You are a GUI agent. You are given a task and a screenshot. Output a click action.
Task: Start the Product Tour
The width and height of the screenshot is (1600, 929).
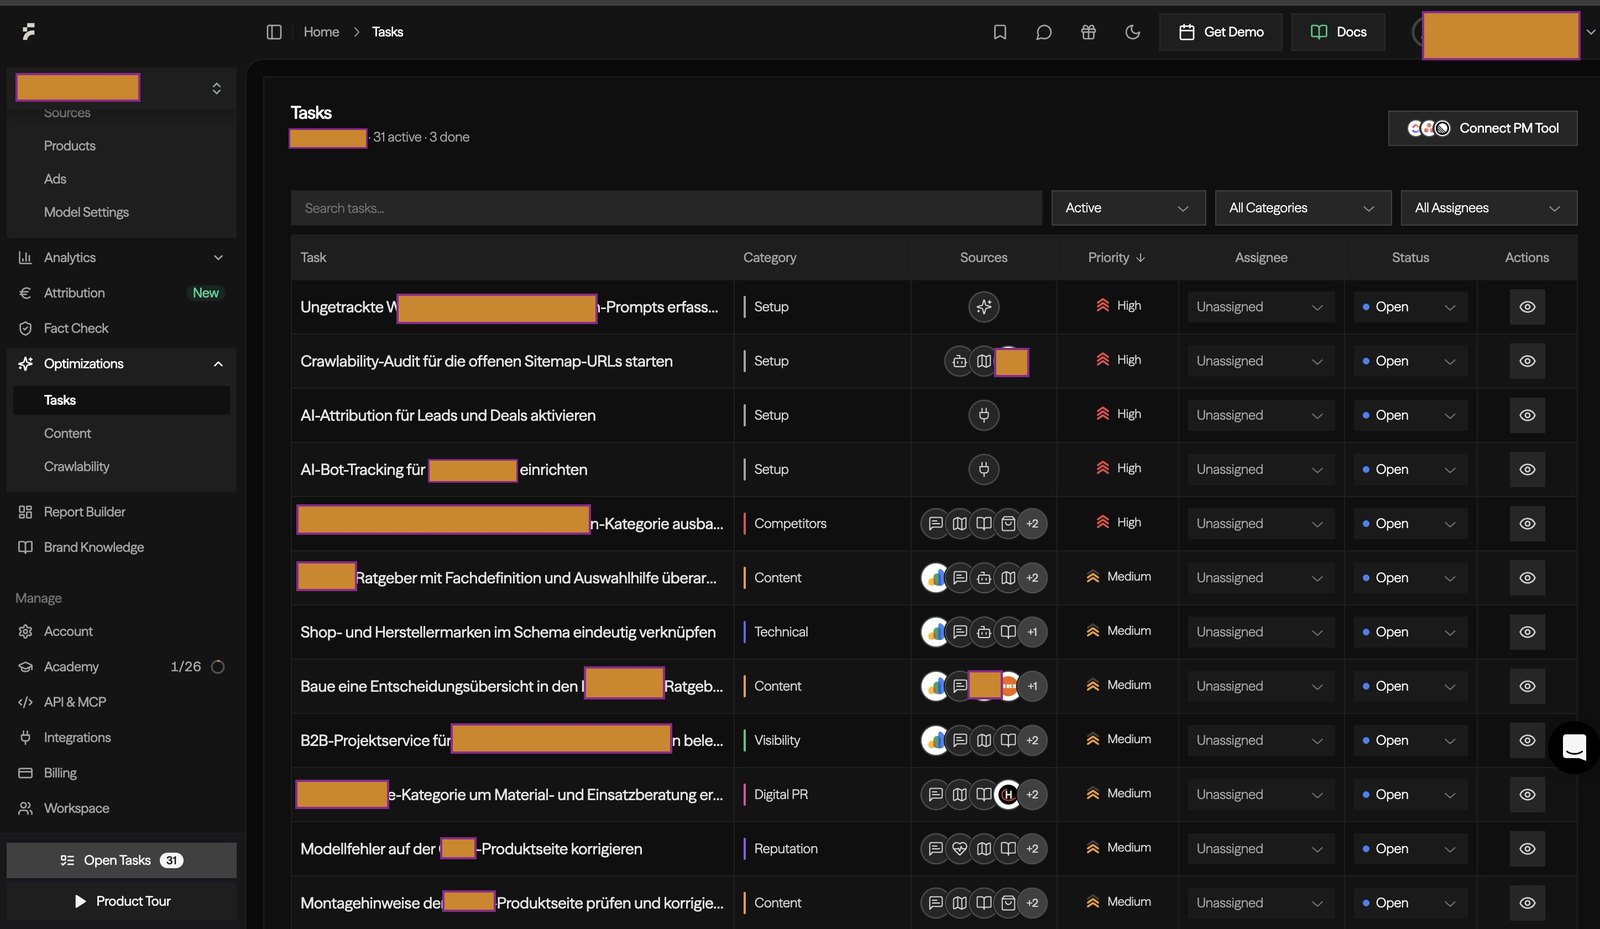pyautogui.click(x=122, y=902)
